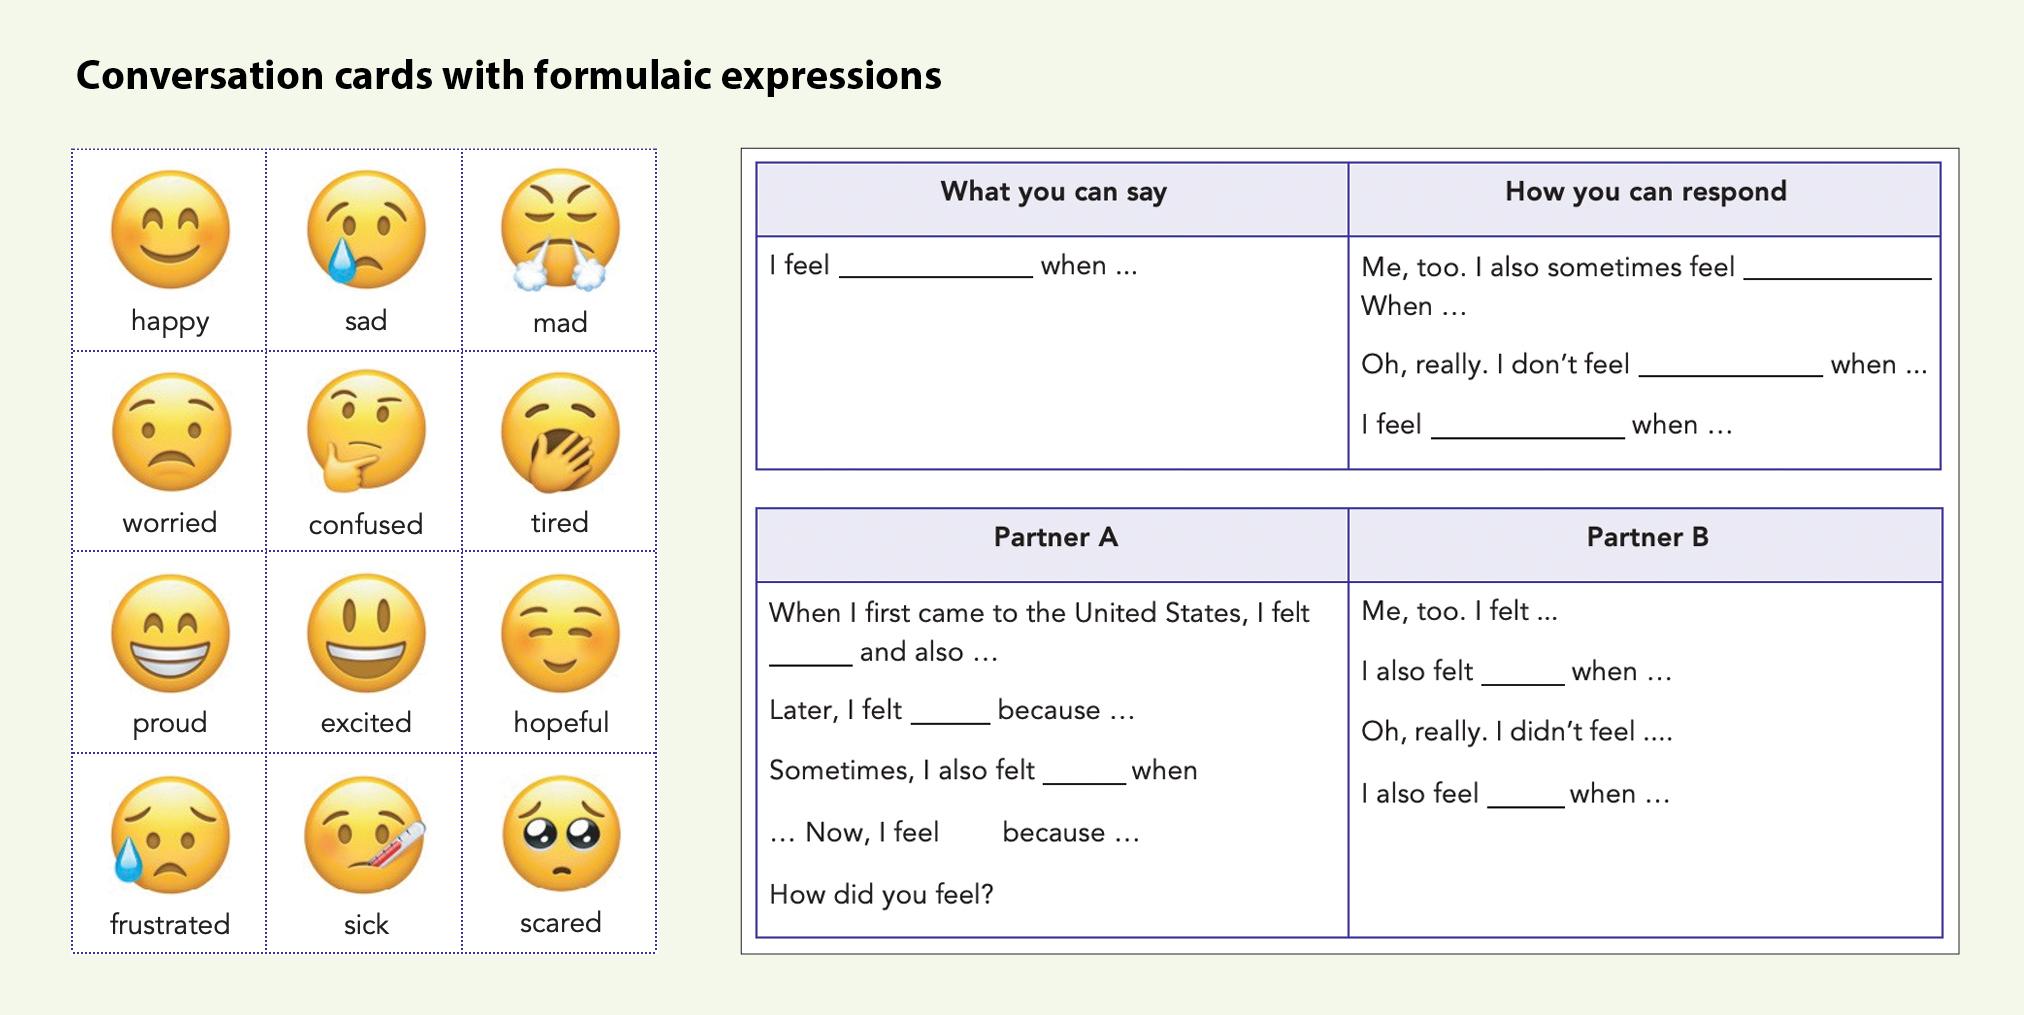Click the blank after "I feel" in first column
2024x1015 pixels.
[936, 268]
